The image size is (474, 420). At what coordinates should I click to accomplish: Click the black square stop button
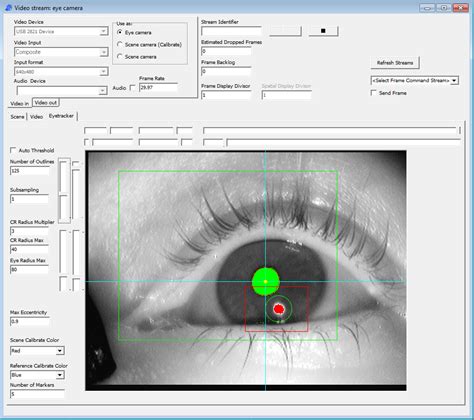point(323,31)
